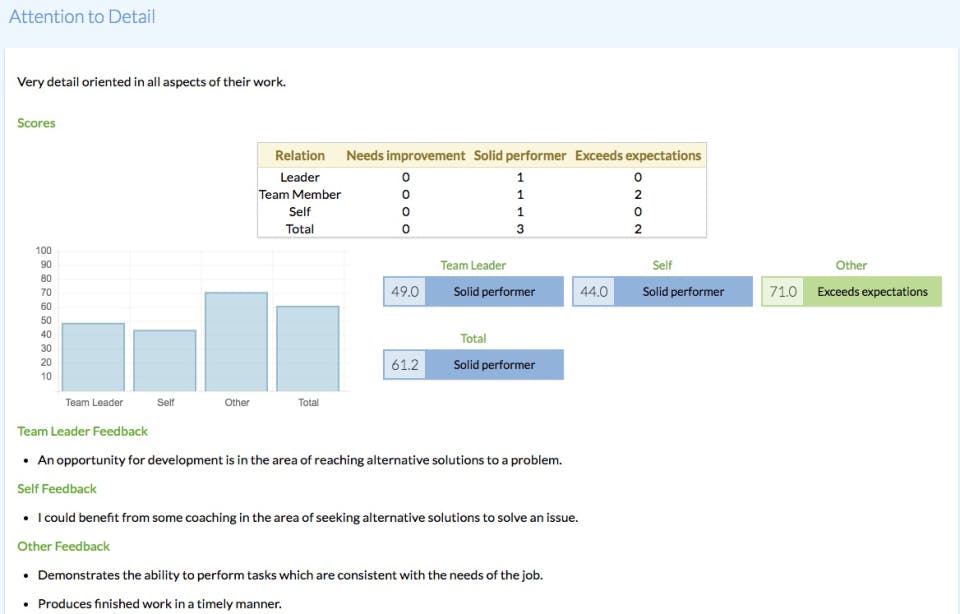This screenshot has height=614, width=960.
Task: Click the 'Other Feedback' heading
Action: pos(64,546)
